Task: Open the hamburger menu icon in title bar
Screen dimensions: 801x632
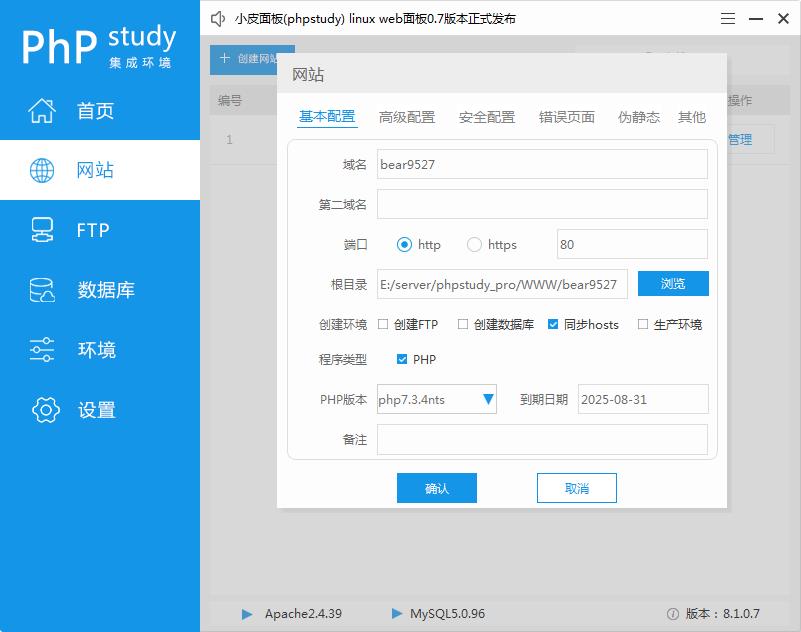Action: pos(728,19)
